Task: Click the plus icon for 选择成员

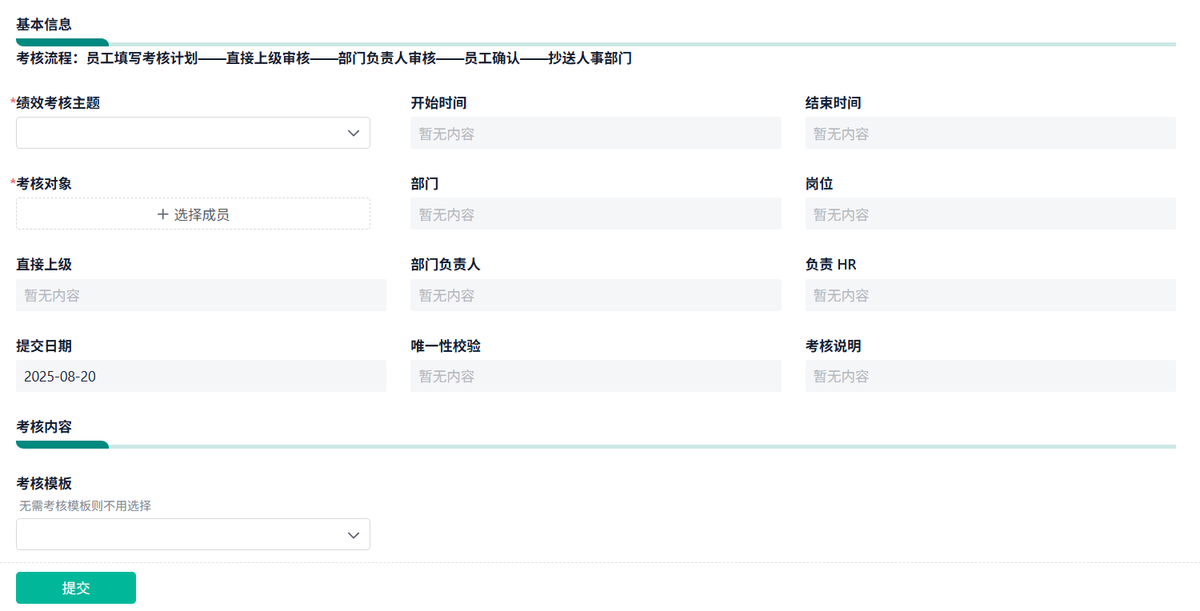Action: tap(163, 214)
